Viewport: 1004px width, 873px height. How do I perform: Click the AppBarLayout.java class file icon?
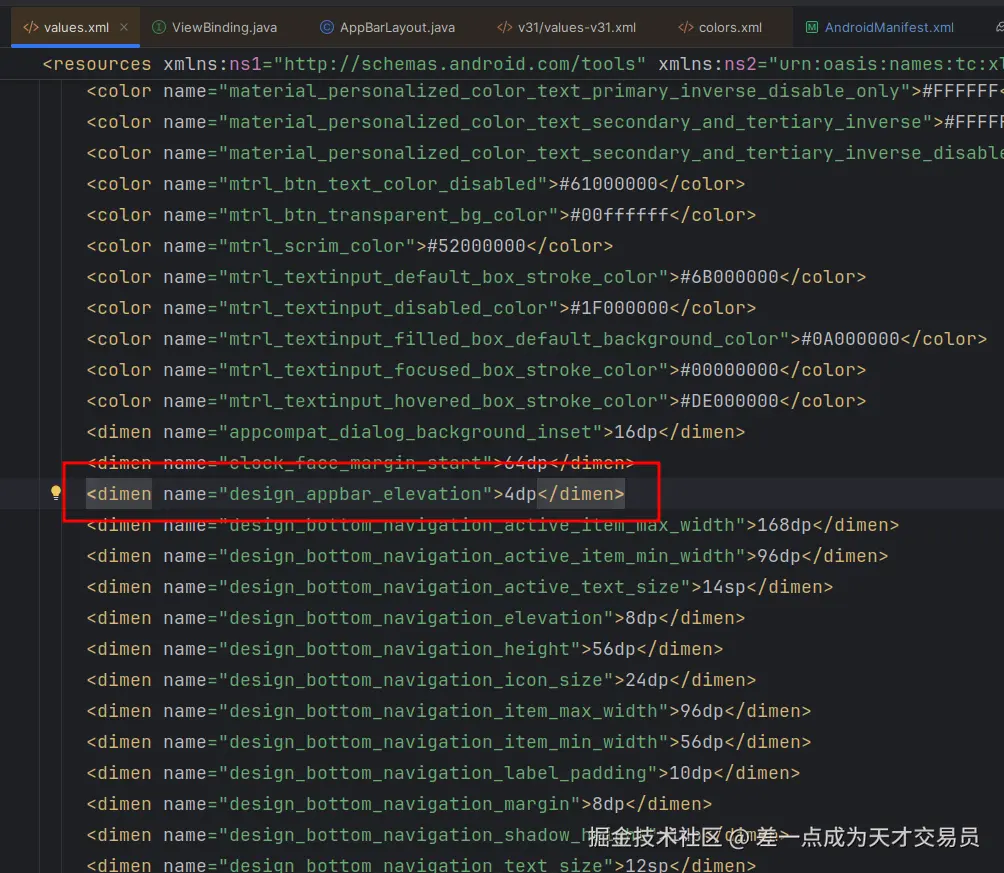click(x=327, y=28)
